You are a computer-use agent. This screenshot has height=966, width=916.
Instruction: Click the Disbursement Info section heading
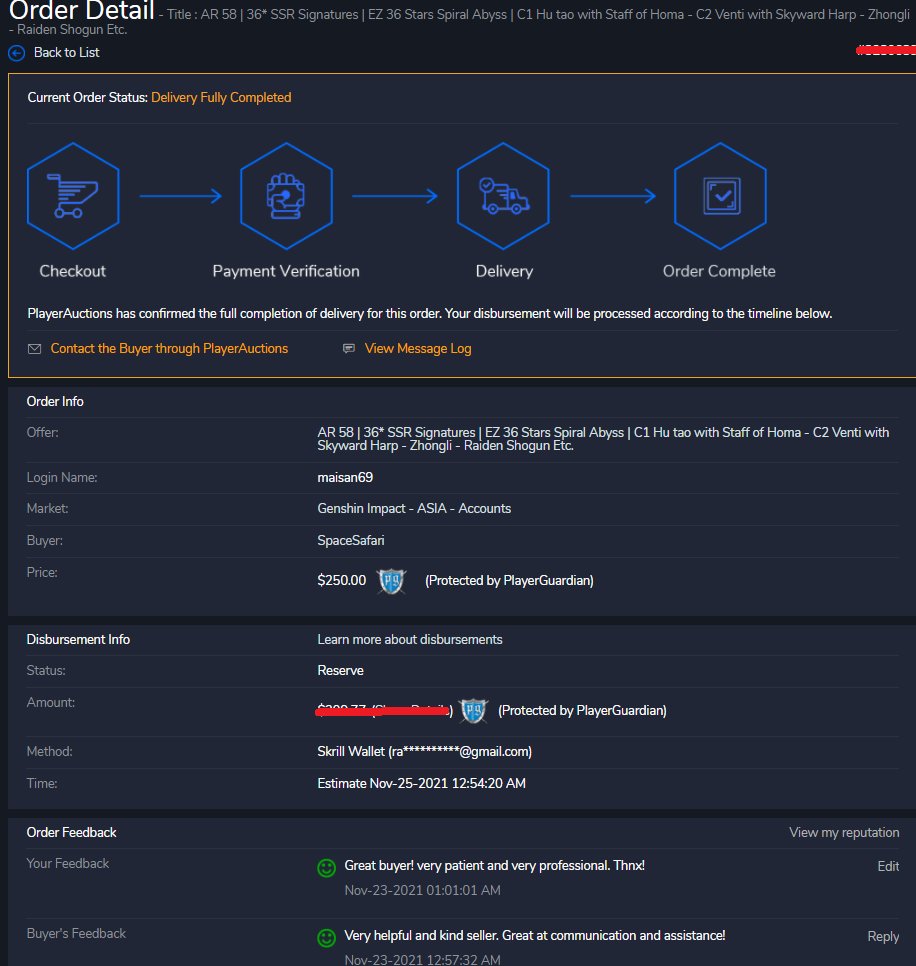[x=78, y=639]
